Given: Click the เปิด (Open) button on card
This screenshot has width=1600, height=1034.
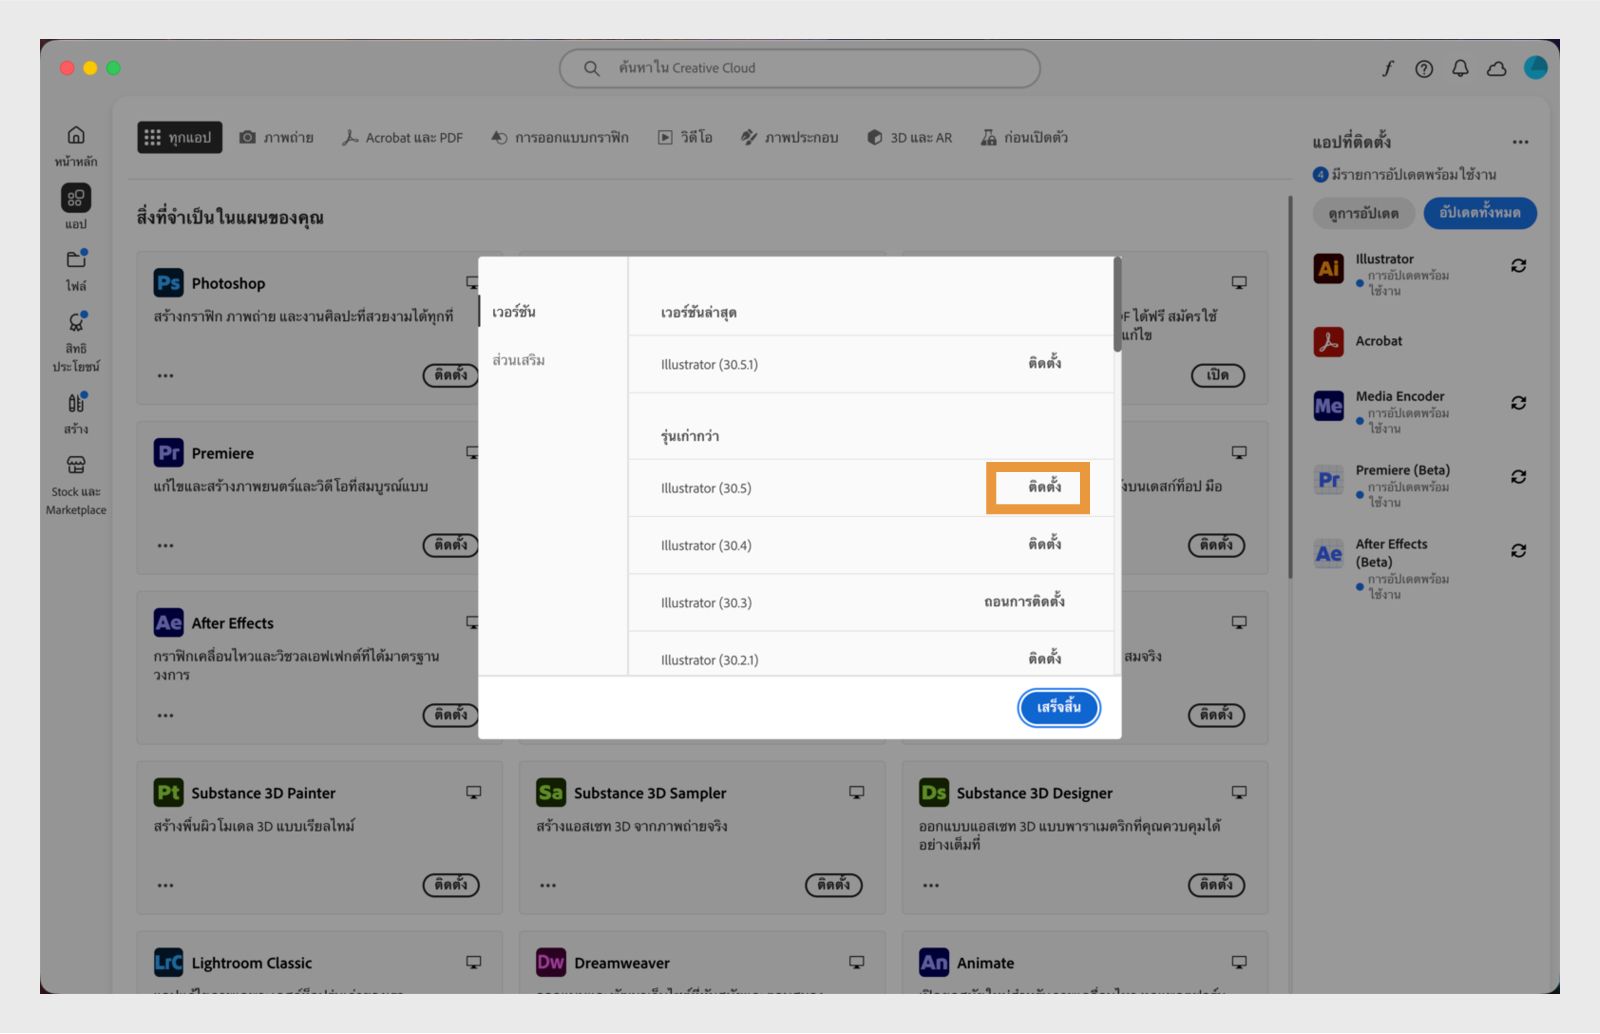Looking at the screenshot, I should (1218, 376).
